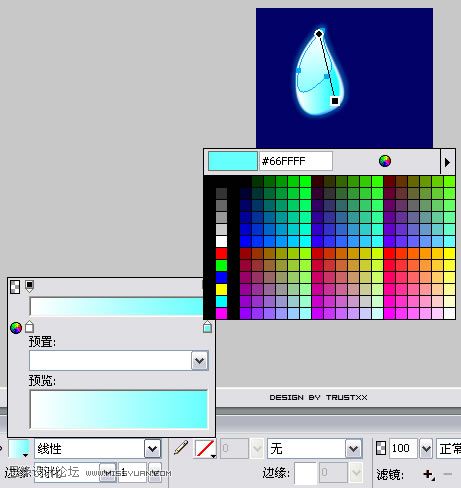Viewport: 461px width, 488px height.
Task: Expand the 预置 preset dropdown
Action: (199, 361)
